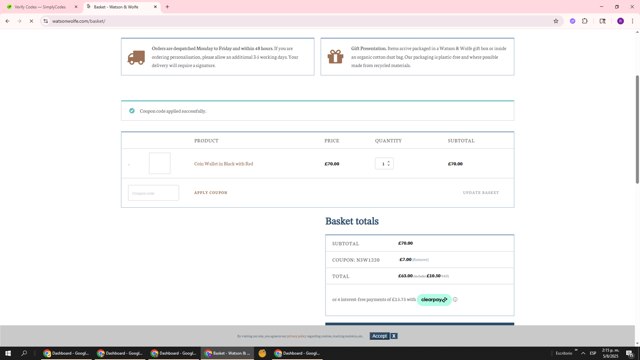Open the Chrome profile avatar
This screenshot has width=640, height=360.
620,21
